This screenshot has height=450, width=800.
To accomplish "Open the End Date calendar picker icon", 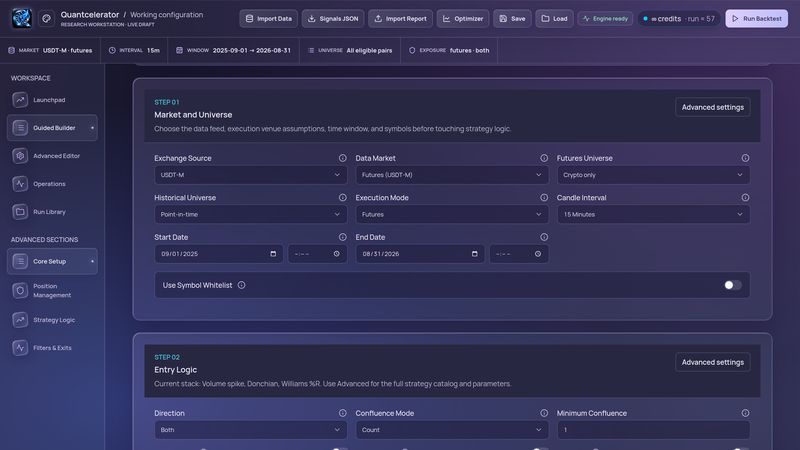I will (x=474, y=254).
